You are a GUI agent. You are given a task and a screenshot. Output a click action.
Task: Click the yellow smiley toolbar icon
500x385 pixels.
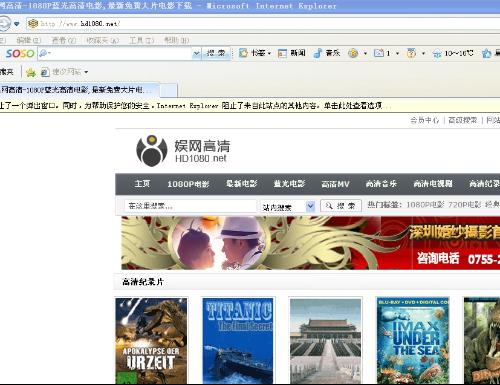tap(353, 53)
